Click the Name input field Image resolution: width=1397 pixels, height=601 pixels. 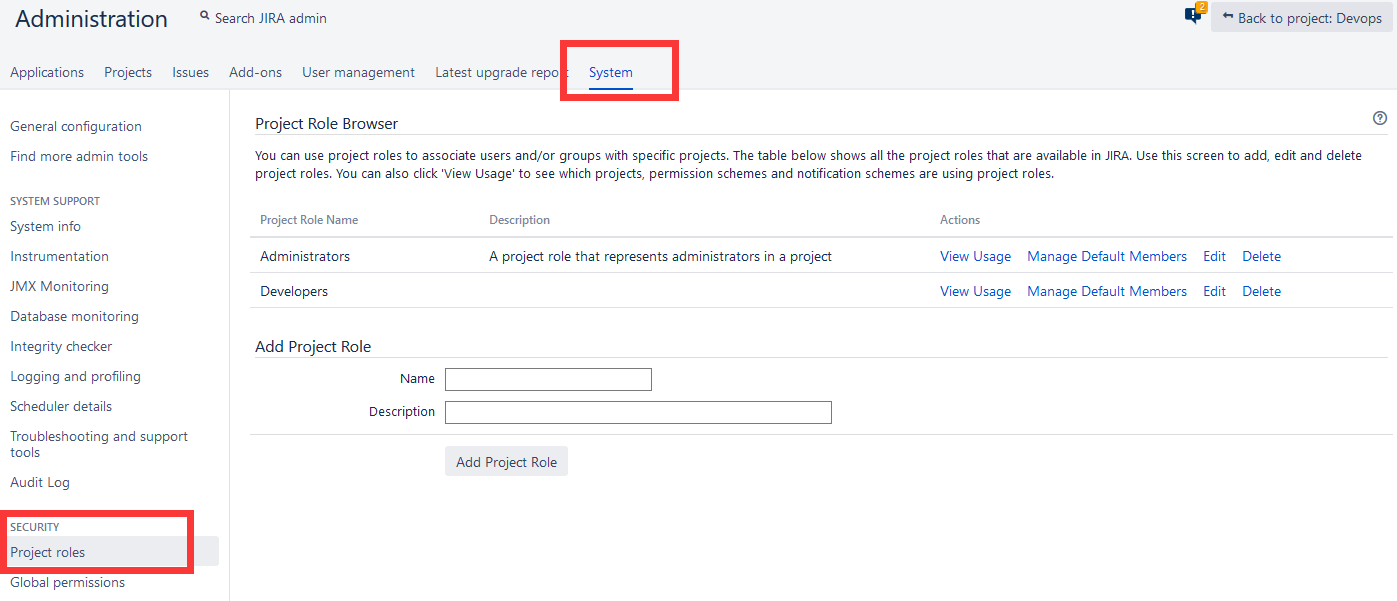548,379
